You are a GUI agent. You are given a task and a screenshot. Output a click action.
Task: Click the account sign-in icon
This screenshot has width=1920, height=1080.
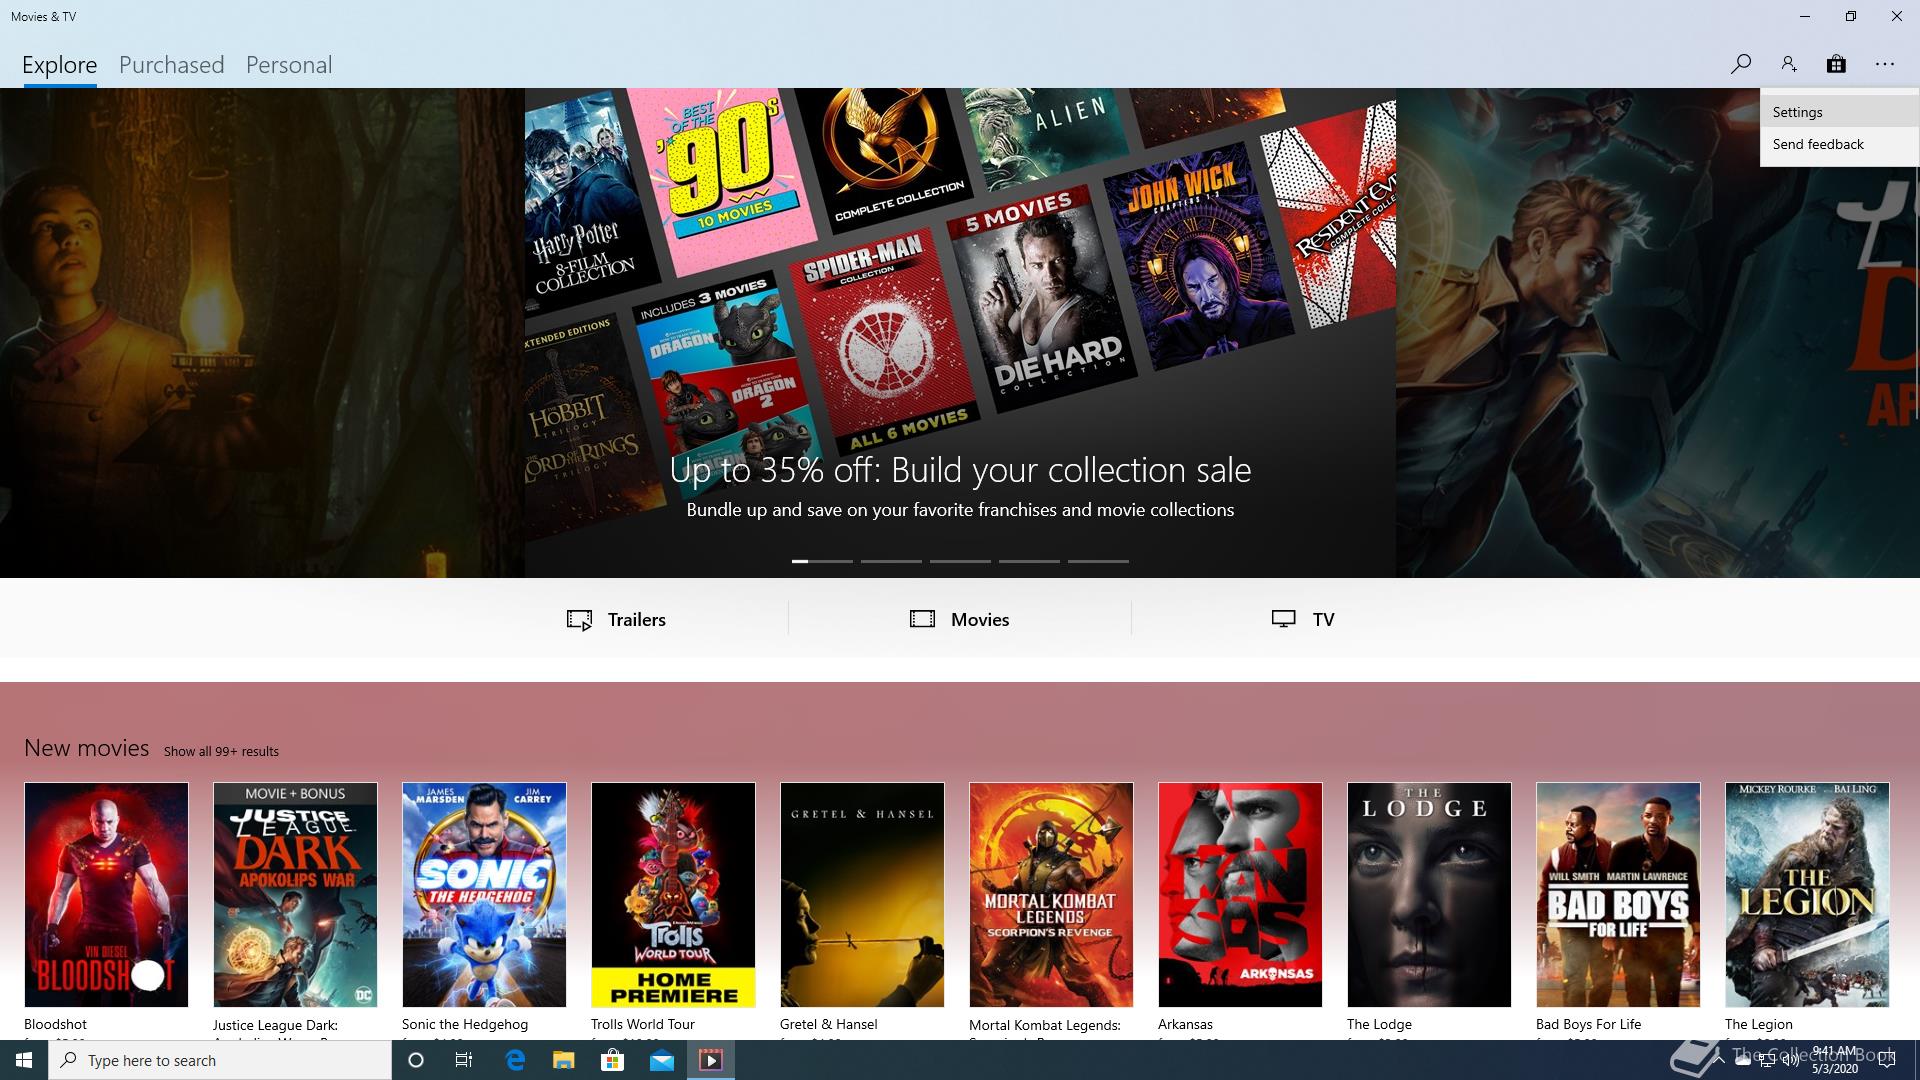(x=1788, y=64)
